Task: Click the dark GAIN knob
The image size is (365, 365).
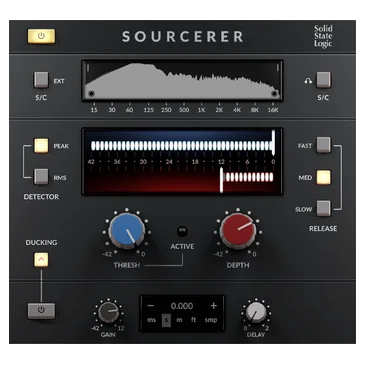Action: (108, 312)
